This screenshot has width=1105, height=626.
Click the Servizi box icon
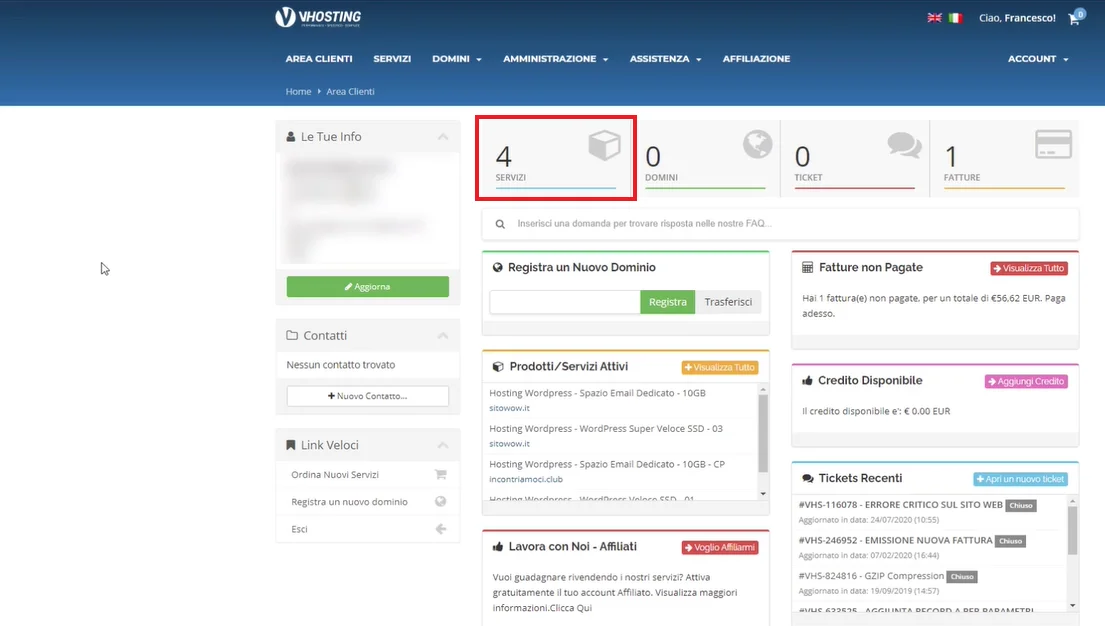point(604,145)
